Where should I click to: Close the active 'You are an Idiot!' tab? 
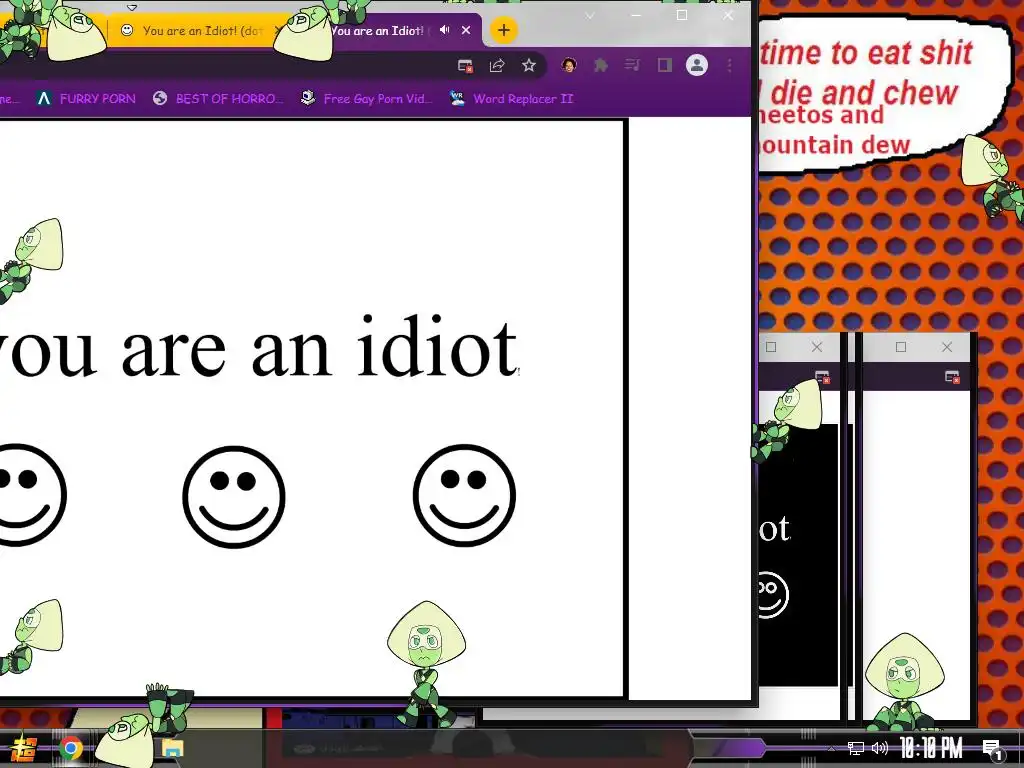pyautogui.click(x=466, y=30)
